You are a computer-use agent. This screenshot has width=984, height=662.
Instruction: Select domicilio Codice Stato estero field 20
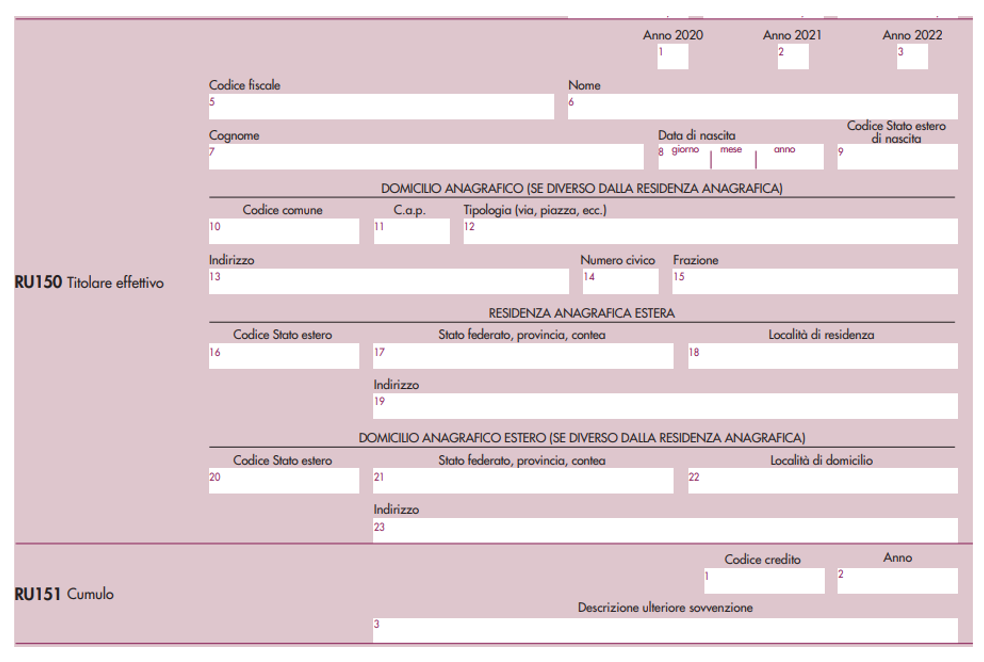[284, 481]
